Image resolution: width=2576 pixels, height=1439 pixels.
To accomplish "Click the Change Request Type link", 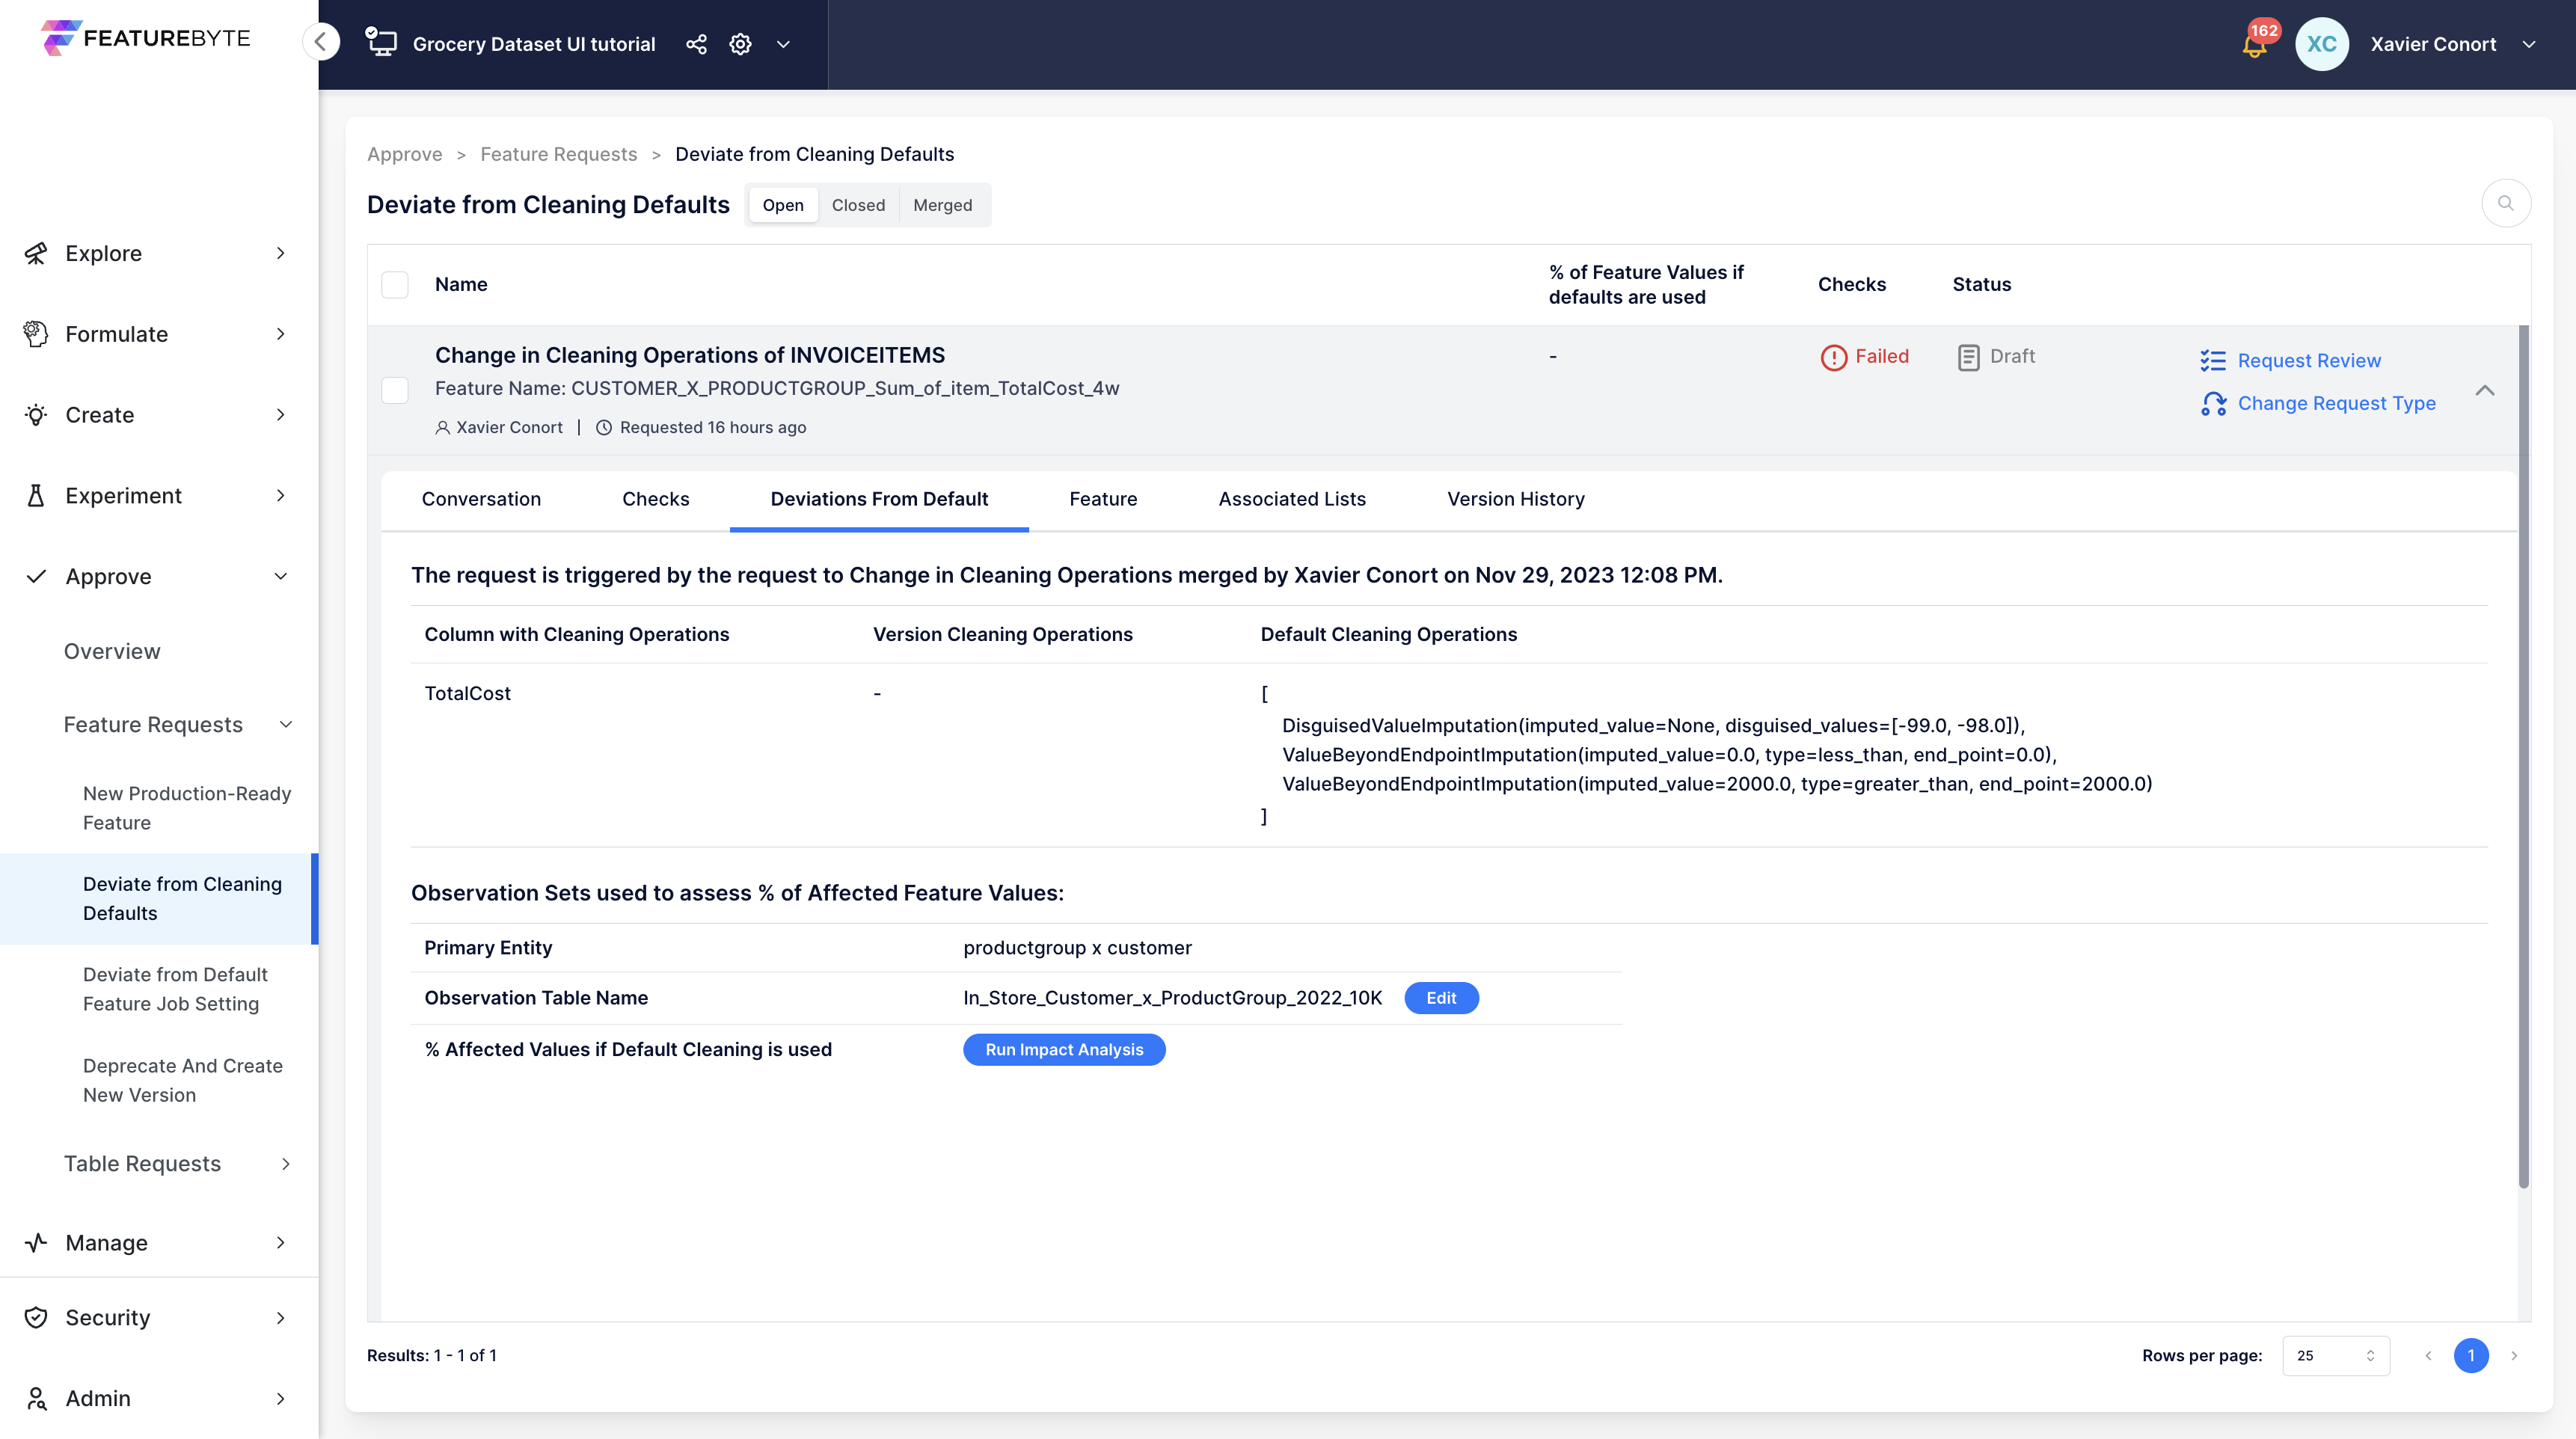I will tap(2336, 404).
